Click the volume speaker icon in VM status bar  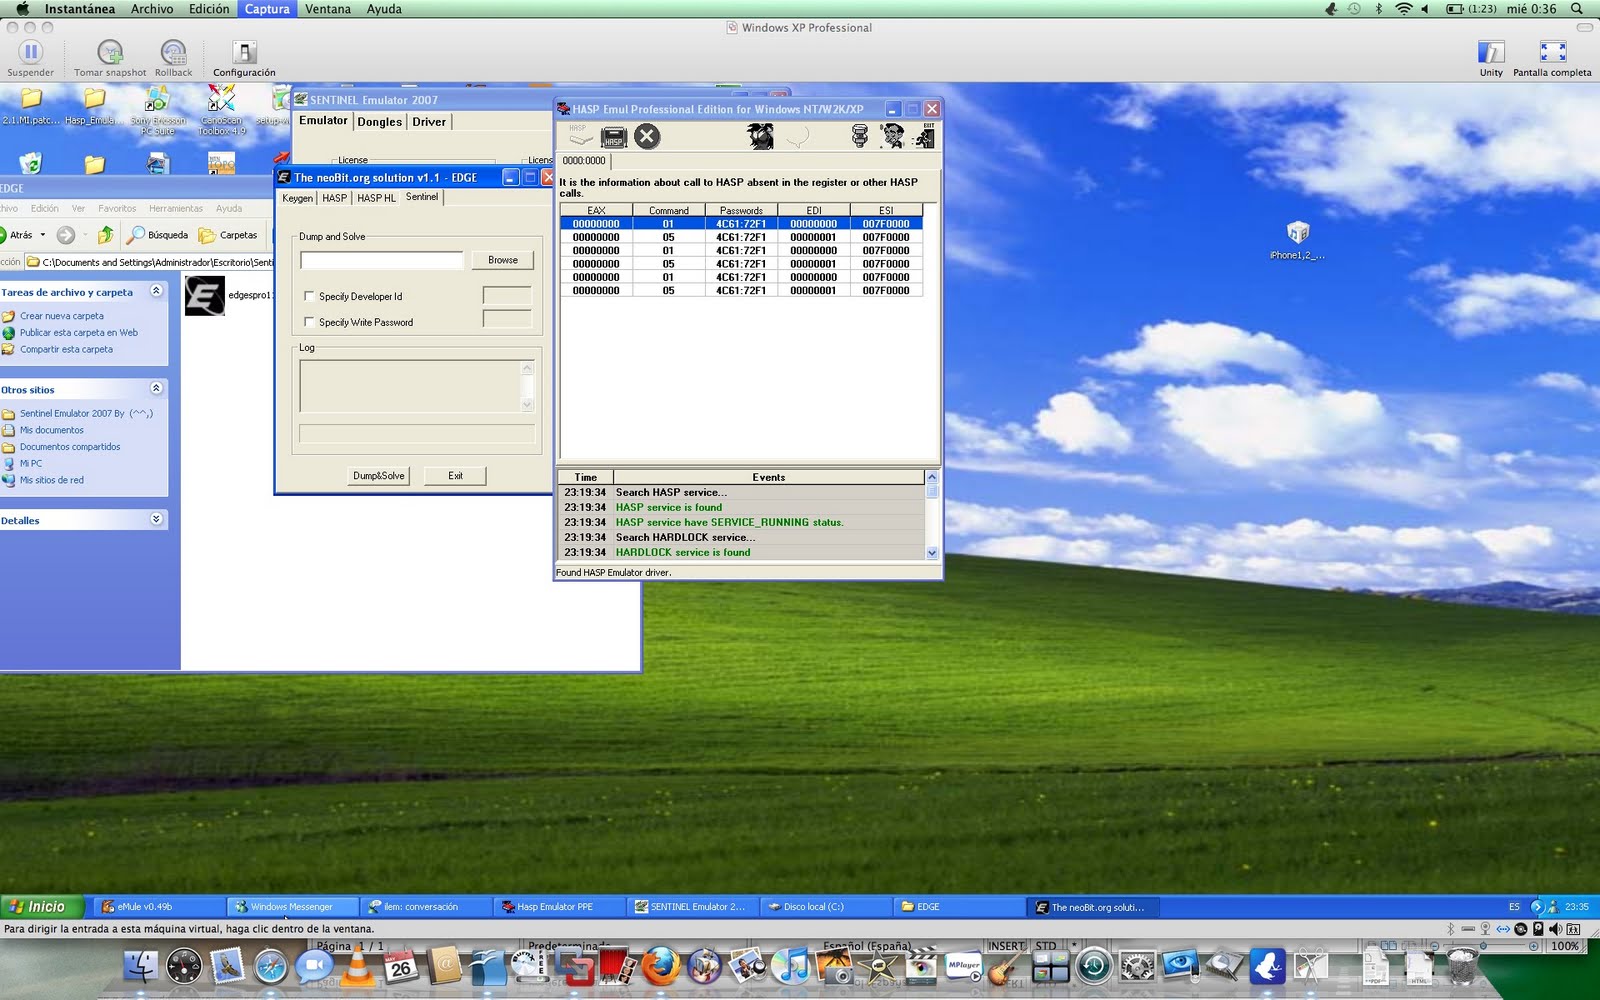click(x=1555, y=929)
